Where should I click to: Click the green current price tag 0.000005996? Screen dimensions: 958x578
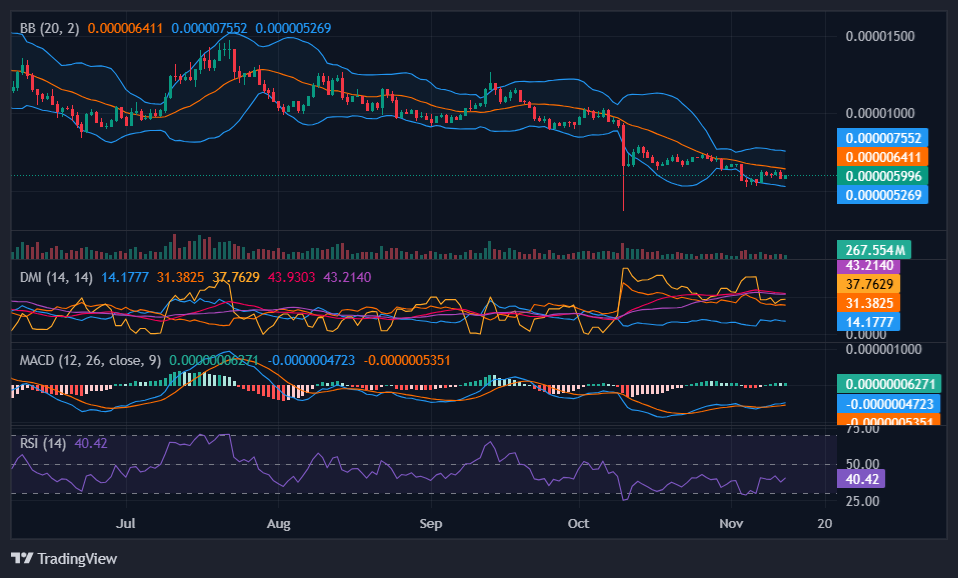(882, 176)
